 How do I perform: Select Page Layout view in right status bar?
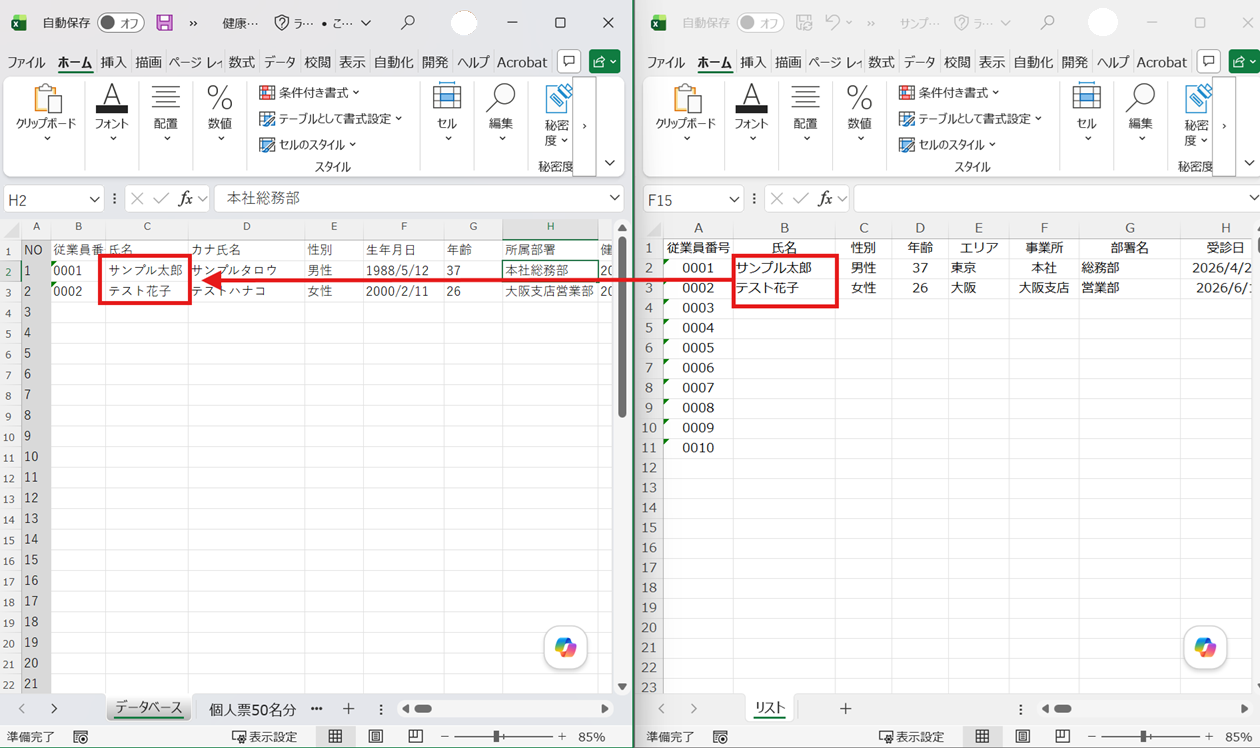(1023, 737)
